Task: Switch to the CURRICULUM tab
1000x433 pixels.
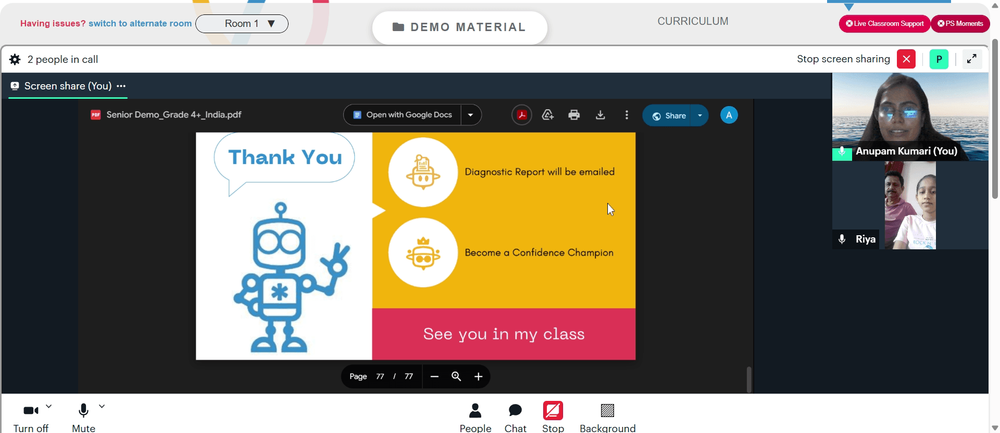Action: [x=693, y=21]
